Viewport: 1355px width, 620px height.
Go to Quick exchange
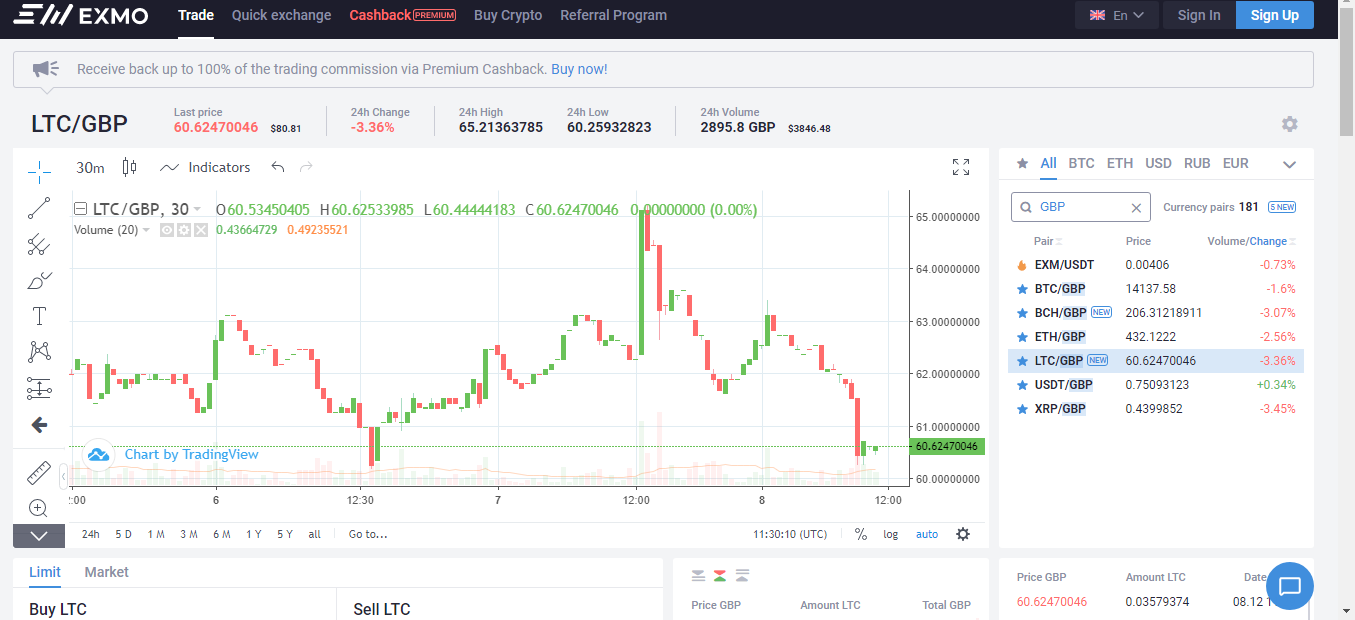[x=281, y=15]
